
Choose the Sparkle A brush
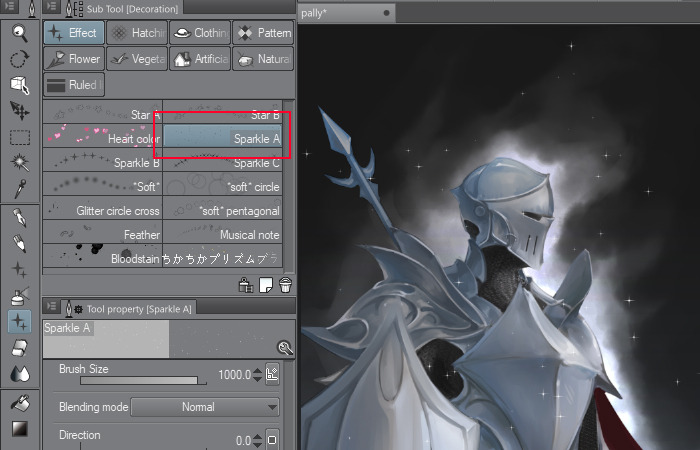point(223,136)
